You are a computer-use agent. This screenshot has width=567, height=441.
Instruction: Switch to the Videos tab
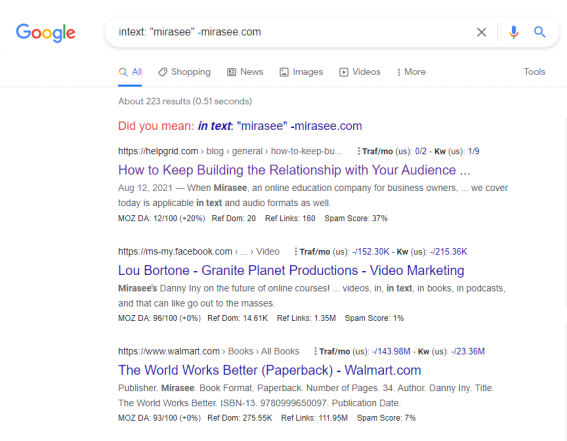(360, 72)
